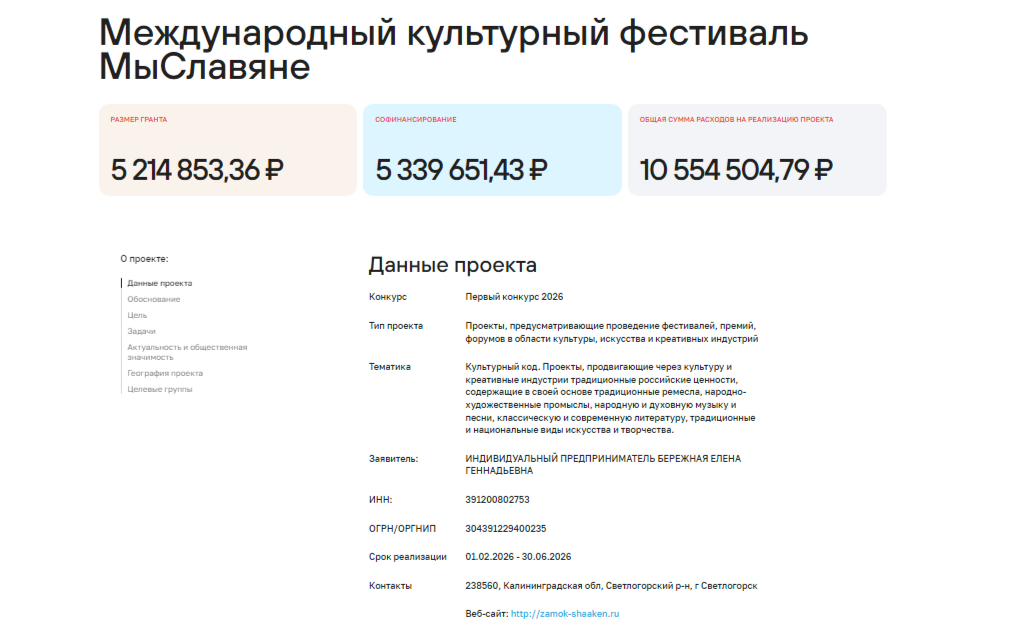Click the Софинансирование blue card
Screen dimensions: 1014x629
(491, 150)
